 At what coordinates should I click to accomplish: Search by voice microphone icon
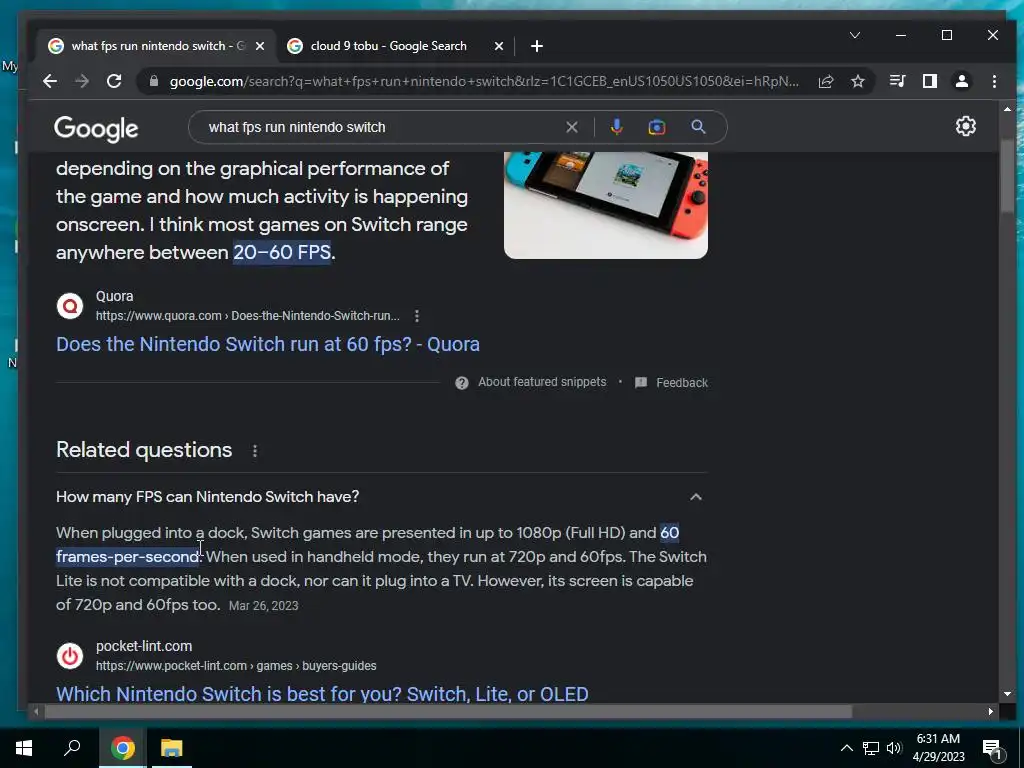coord(616,127)
